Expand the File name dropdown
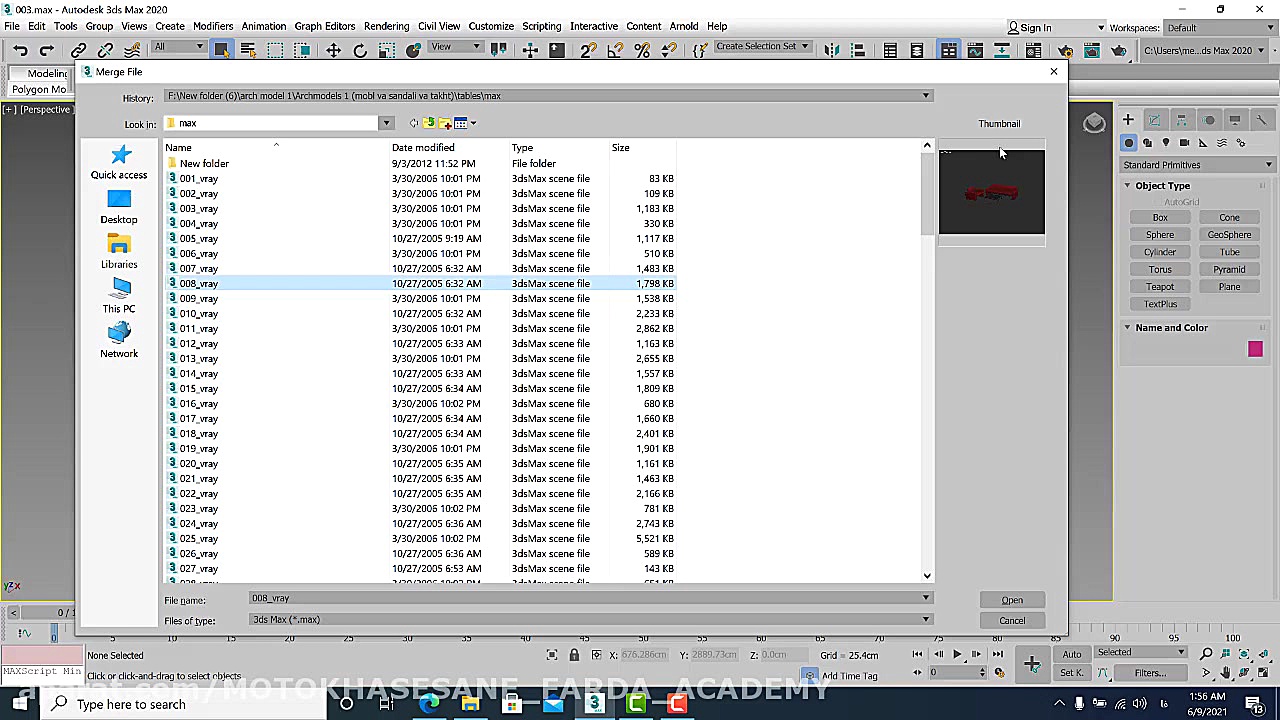 tap(926, 598)
